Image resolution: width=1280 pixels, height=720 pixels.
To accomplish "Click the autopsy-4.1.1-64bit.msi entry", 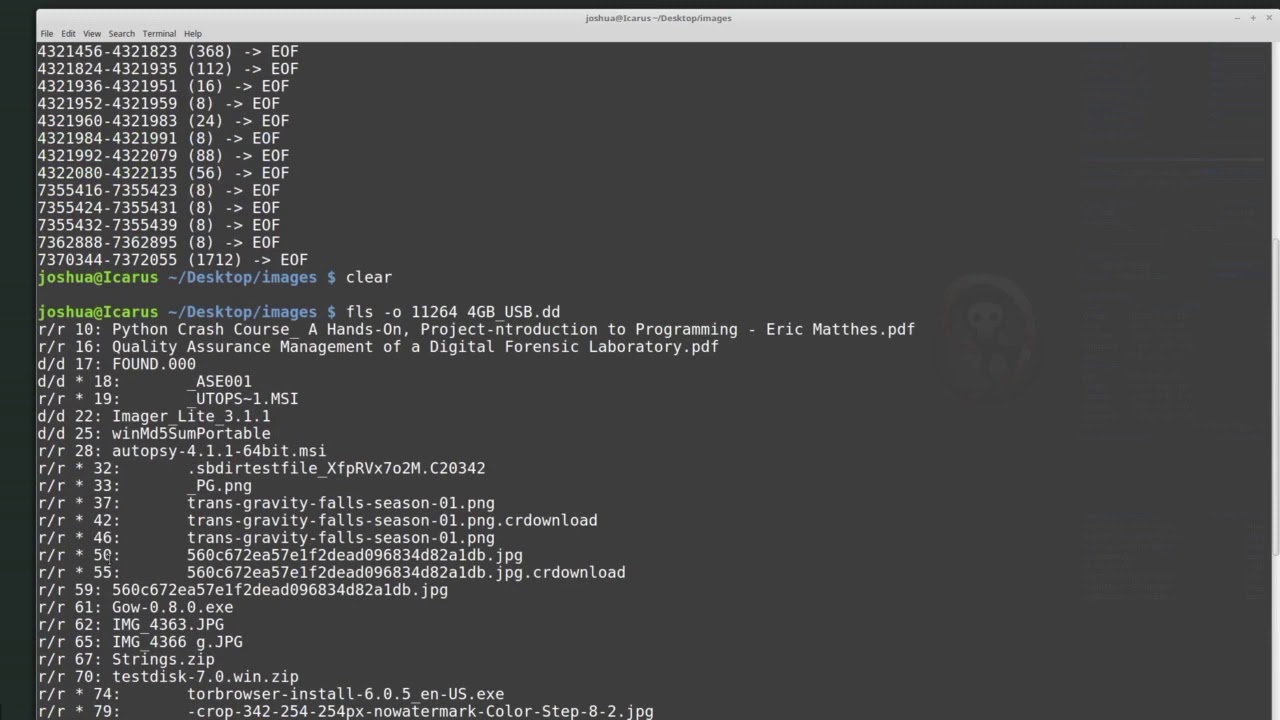I will (x=182, y=451).
